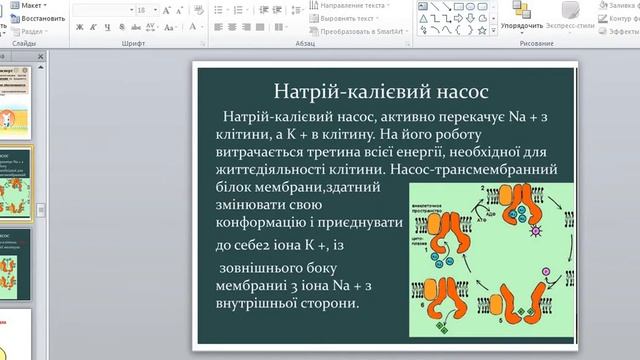
Task: Increase font size with large A
Action: click(166, 11)
